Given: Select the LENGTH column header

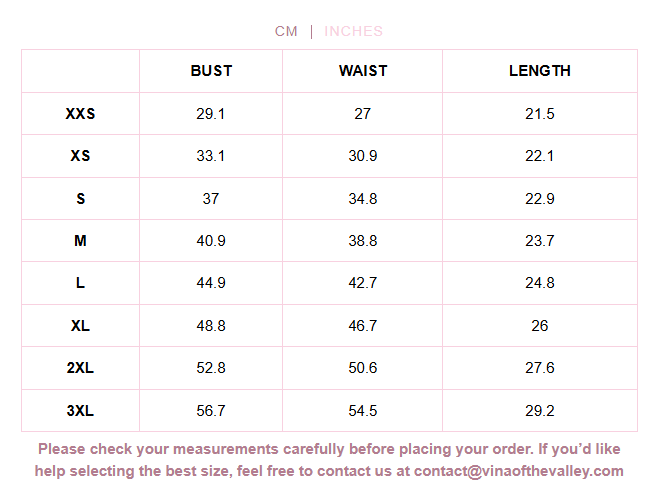Looking at the screenshot, I should 540,71.
